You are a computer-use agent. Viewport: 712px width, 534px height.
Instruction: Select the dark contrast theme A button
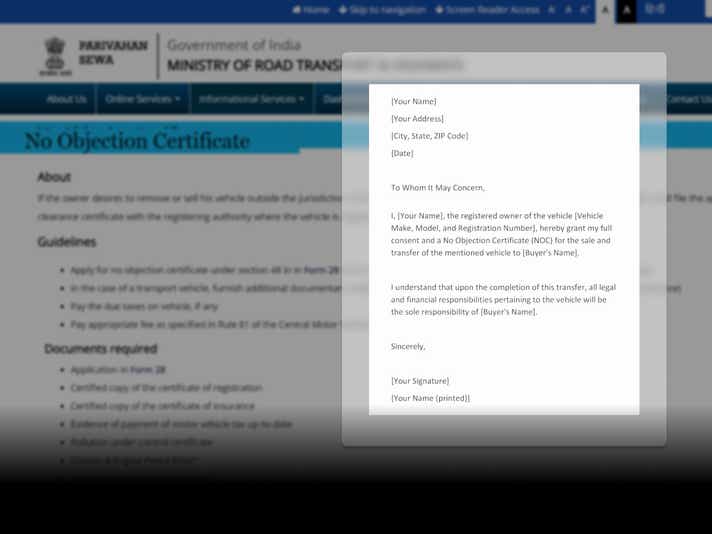pyautogui.click(x=627, y=10)
